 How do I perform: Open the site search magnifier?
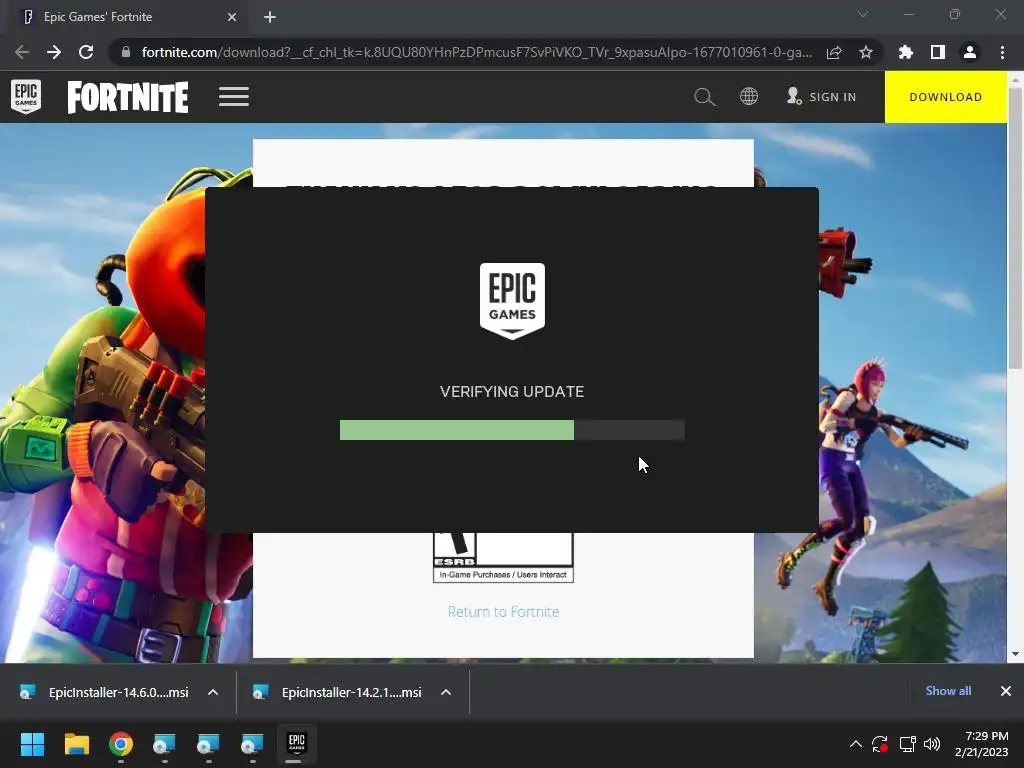705,97
